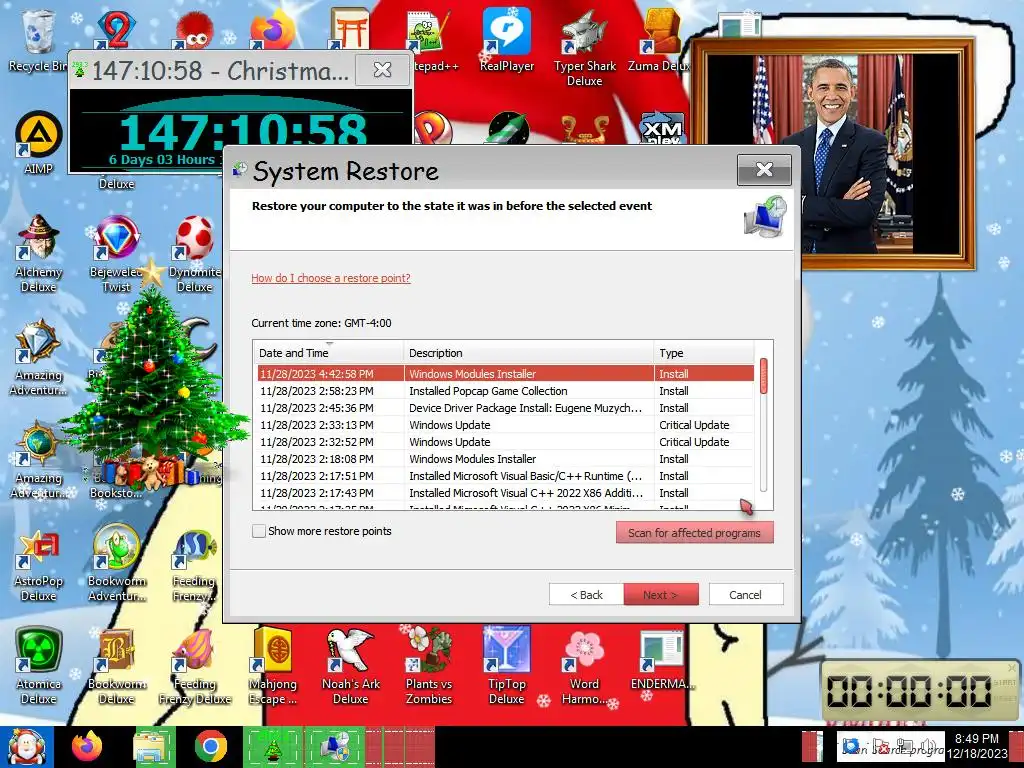Switch to System Restore taskbar item
Viewport: 1024px width, 768px height.
pyautogui.click(x=334, y=747)
